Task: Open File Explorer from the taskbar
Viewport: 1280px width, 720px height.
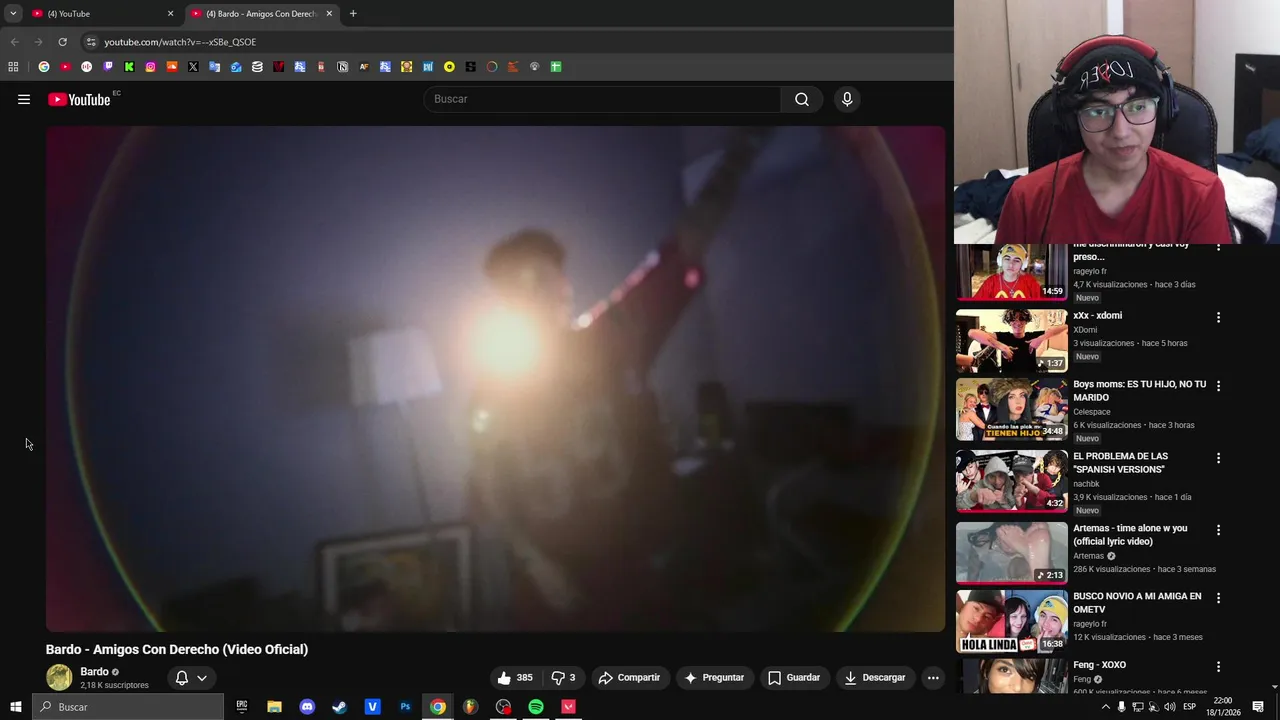Action: [x=274, y=707]
